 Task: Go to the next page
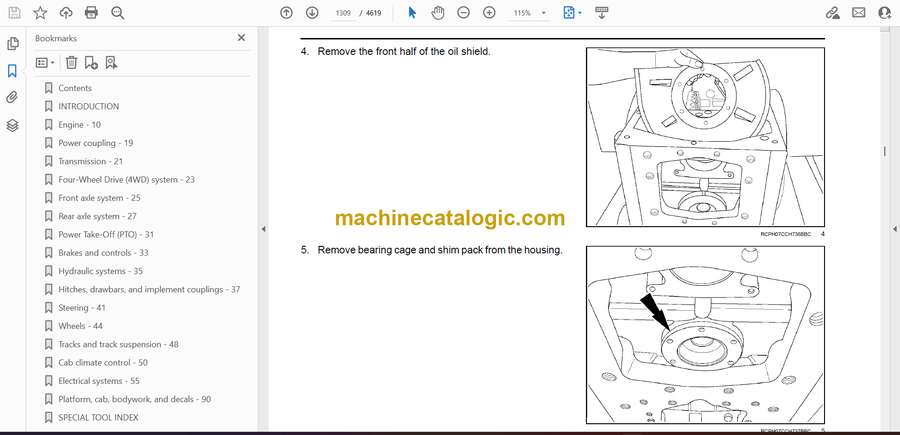pyautogui.click(x=312, y=13)
